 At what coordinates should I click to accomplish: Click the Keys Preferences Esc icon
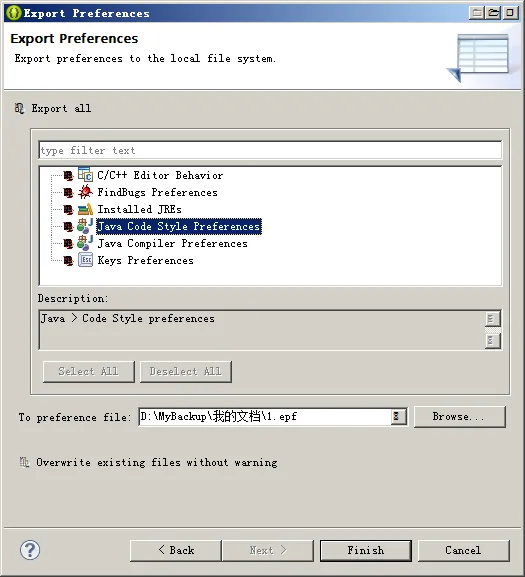(x=86, y=260)
